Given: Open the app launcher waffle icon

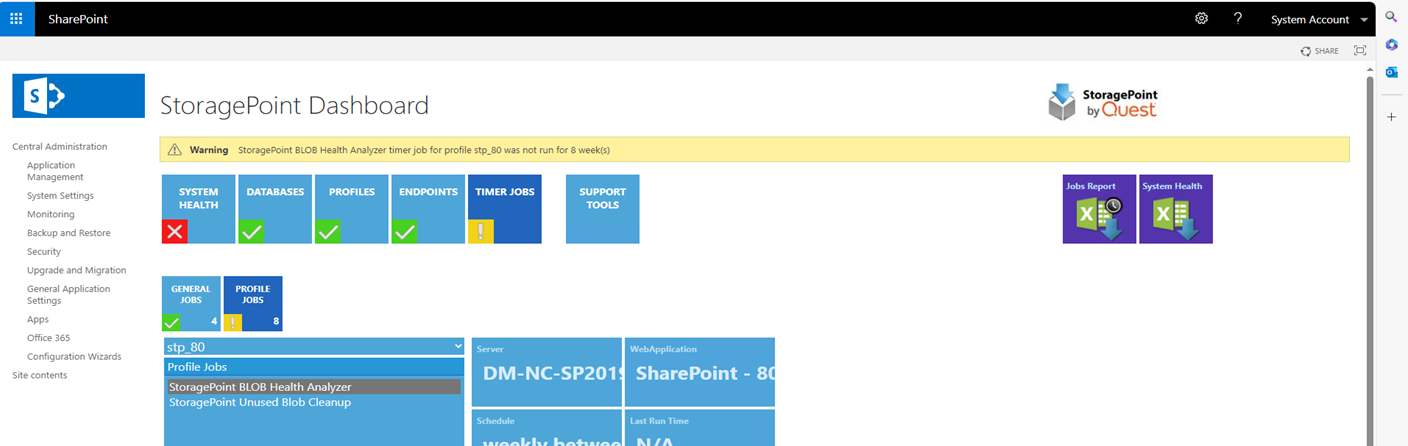Looking at the screenshot, I should coord(16,19).
